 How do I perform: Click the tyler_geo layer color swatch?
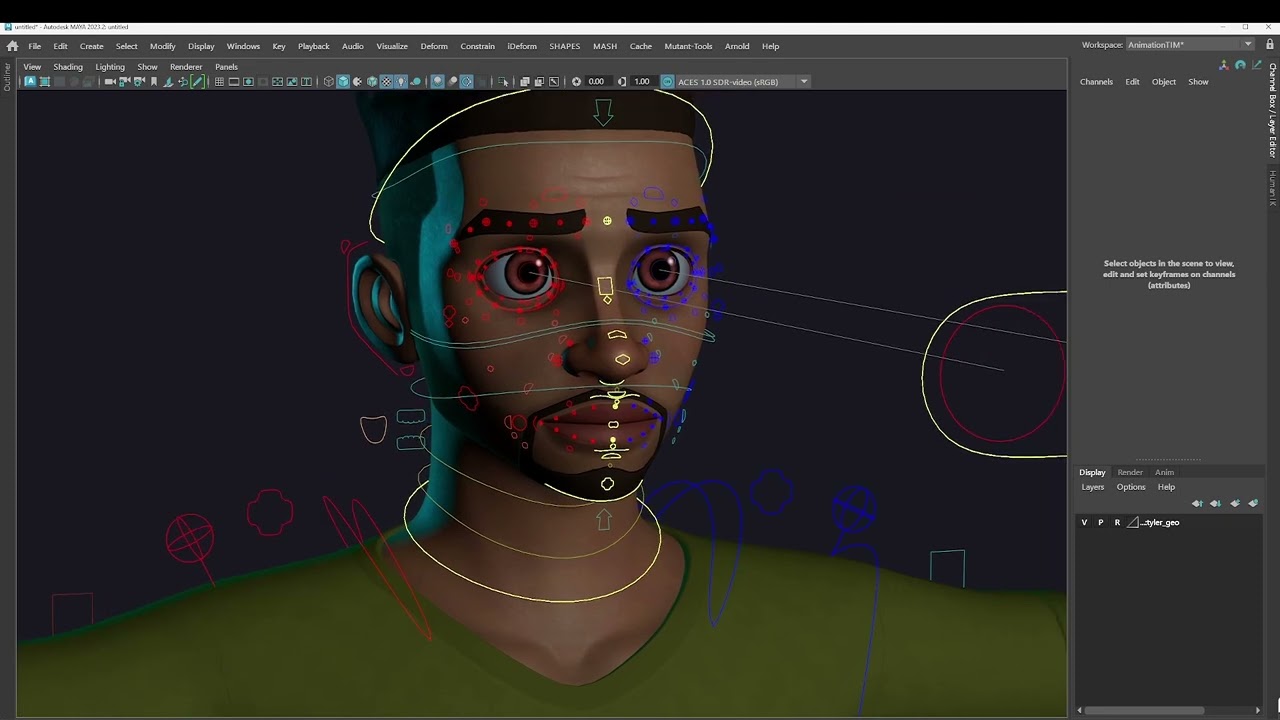coord(1133,522)
